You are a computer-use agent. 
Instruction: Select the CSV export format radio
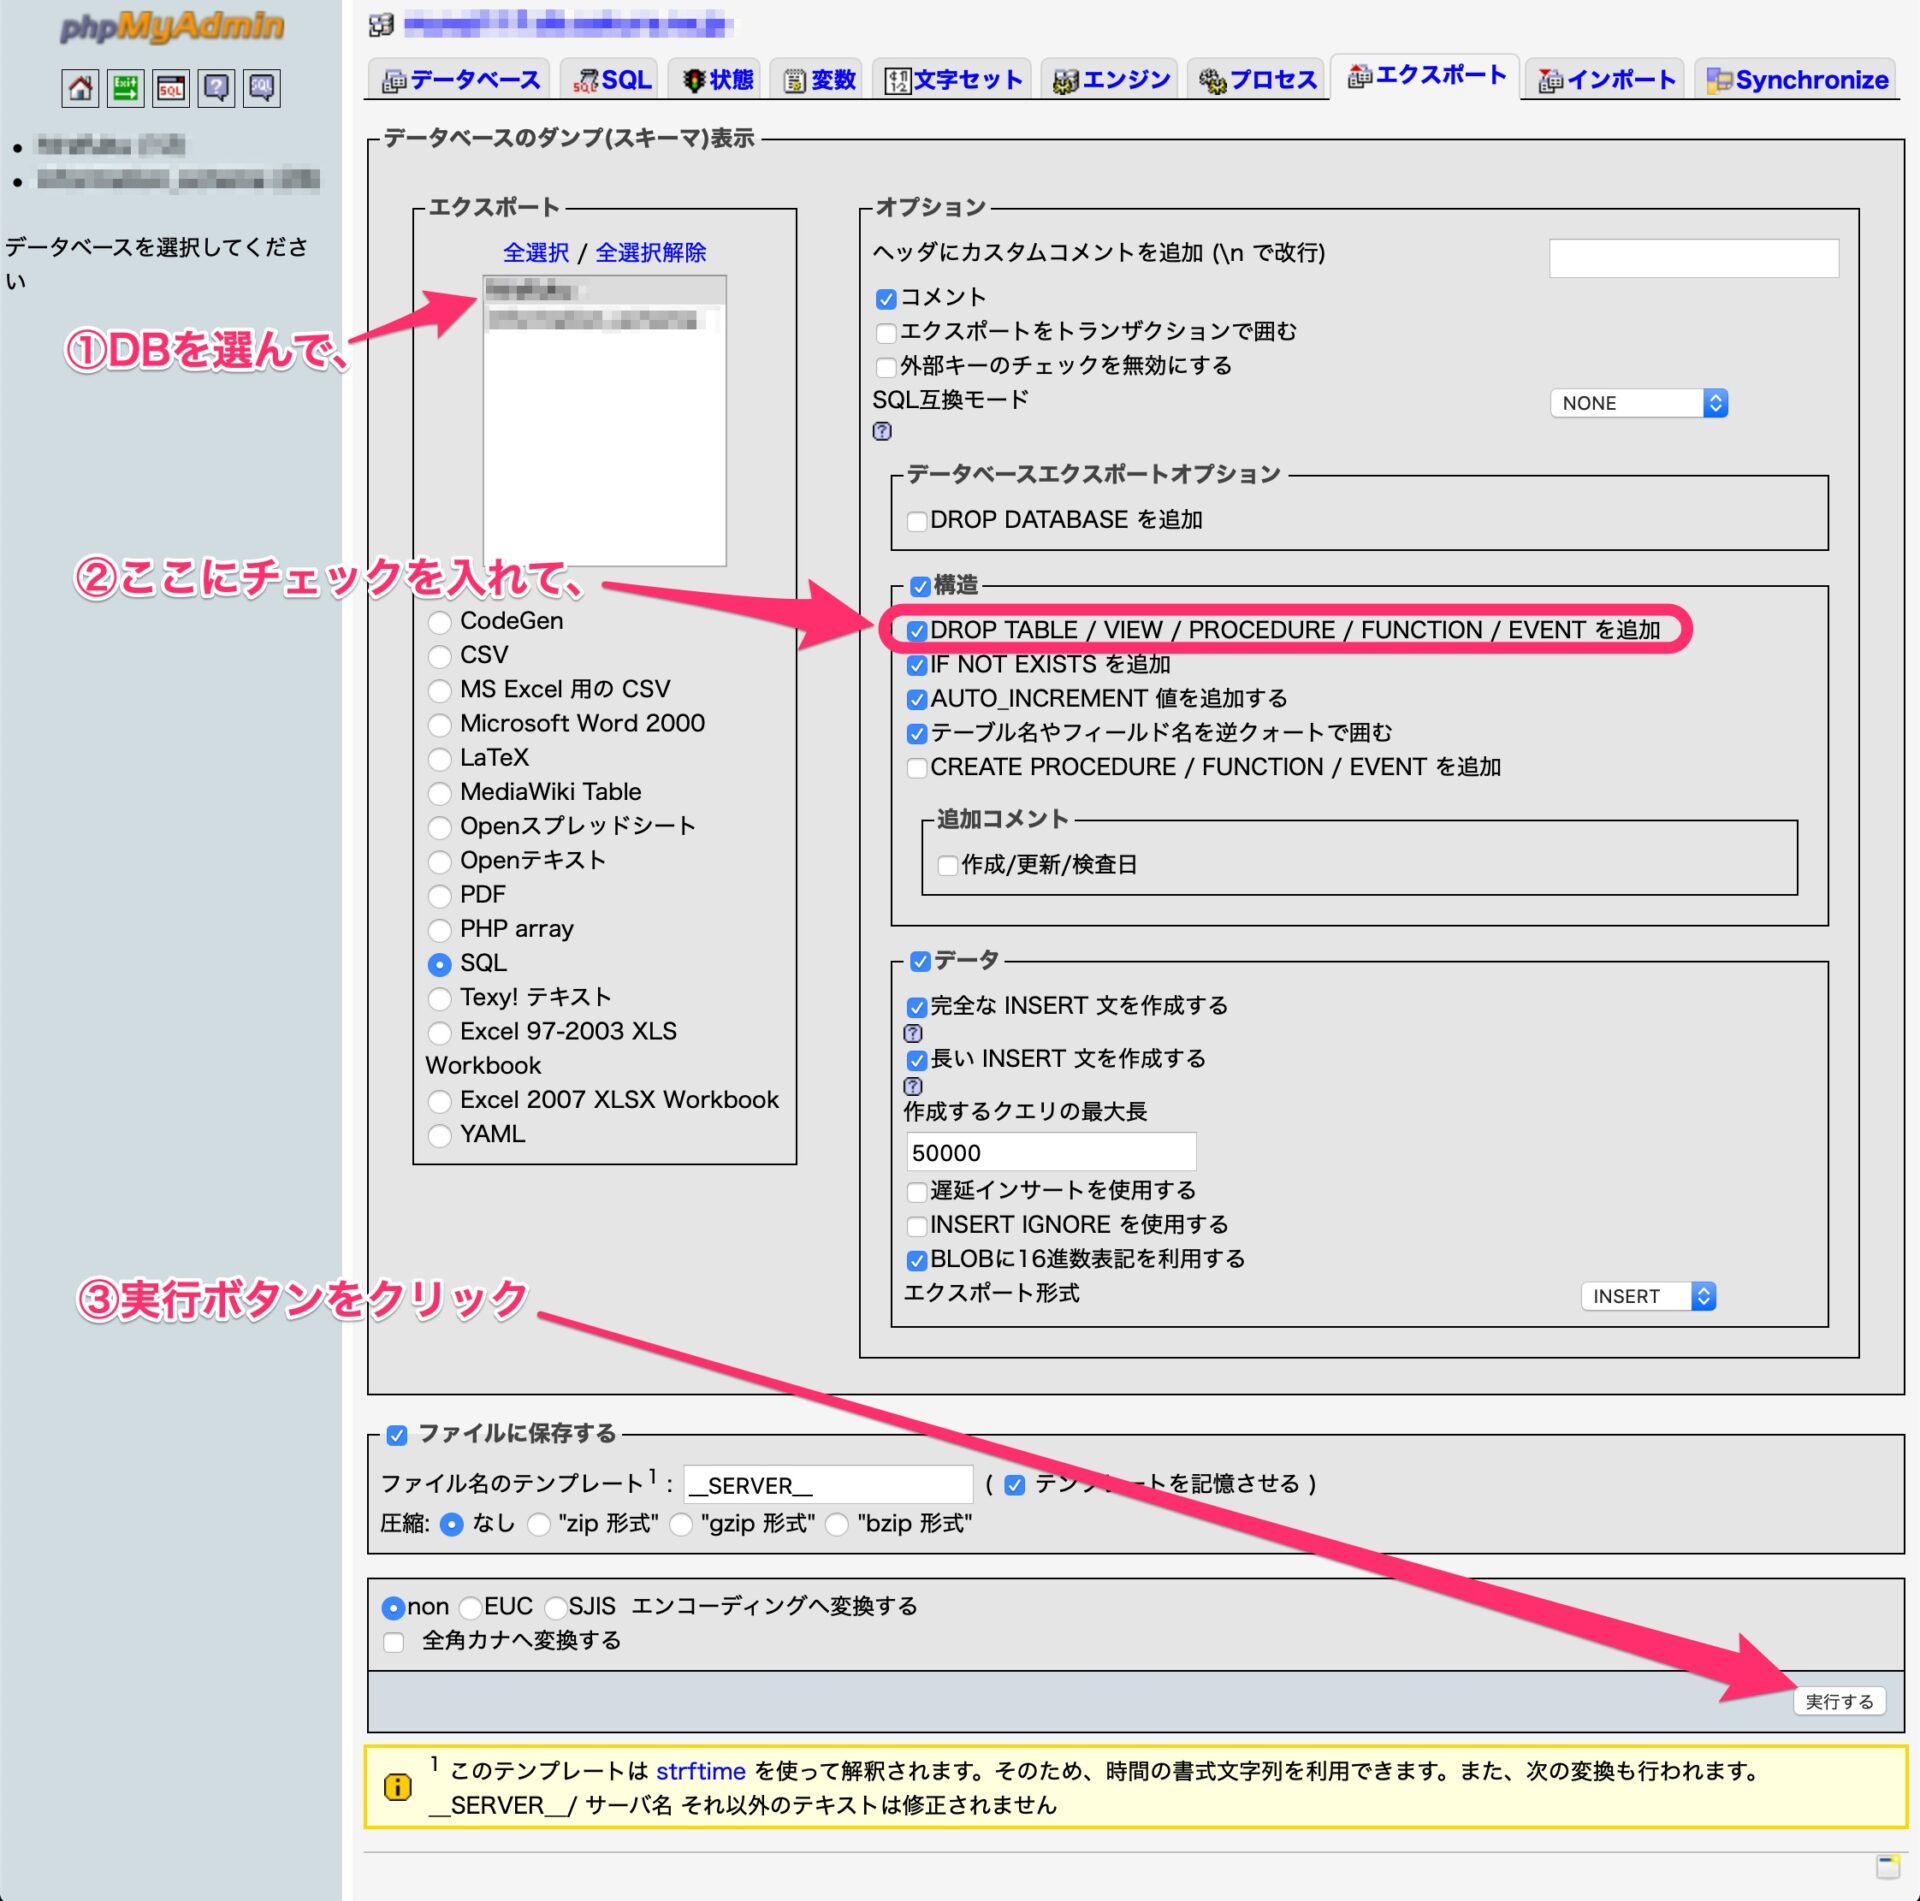439,656
